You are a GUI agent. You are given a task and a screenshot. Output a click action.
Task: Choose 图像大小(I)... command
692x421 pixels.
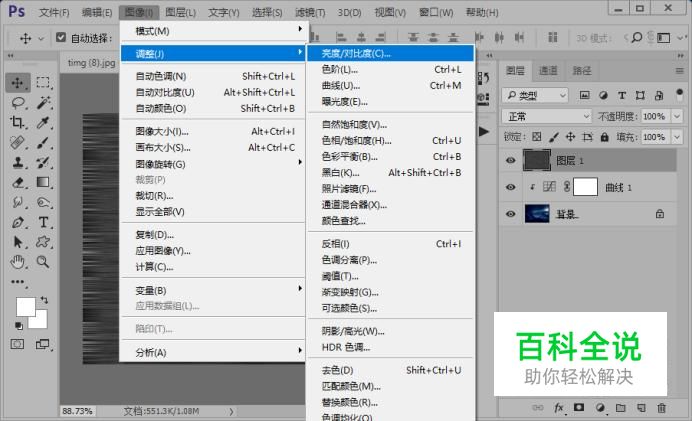point(213,131)
